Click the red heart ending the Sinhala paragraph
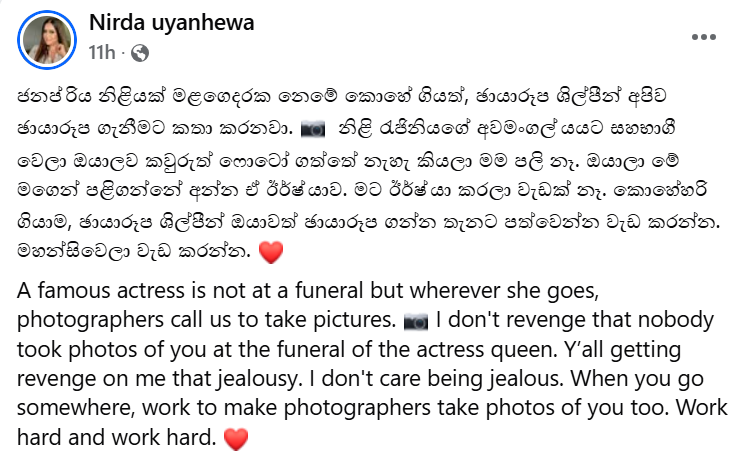Screen dimensions: 741x463 coord(271,252)
